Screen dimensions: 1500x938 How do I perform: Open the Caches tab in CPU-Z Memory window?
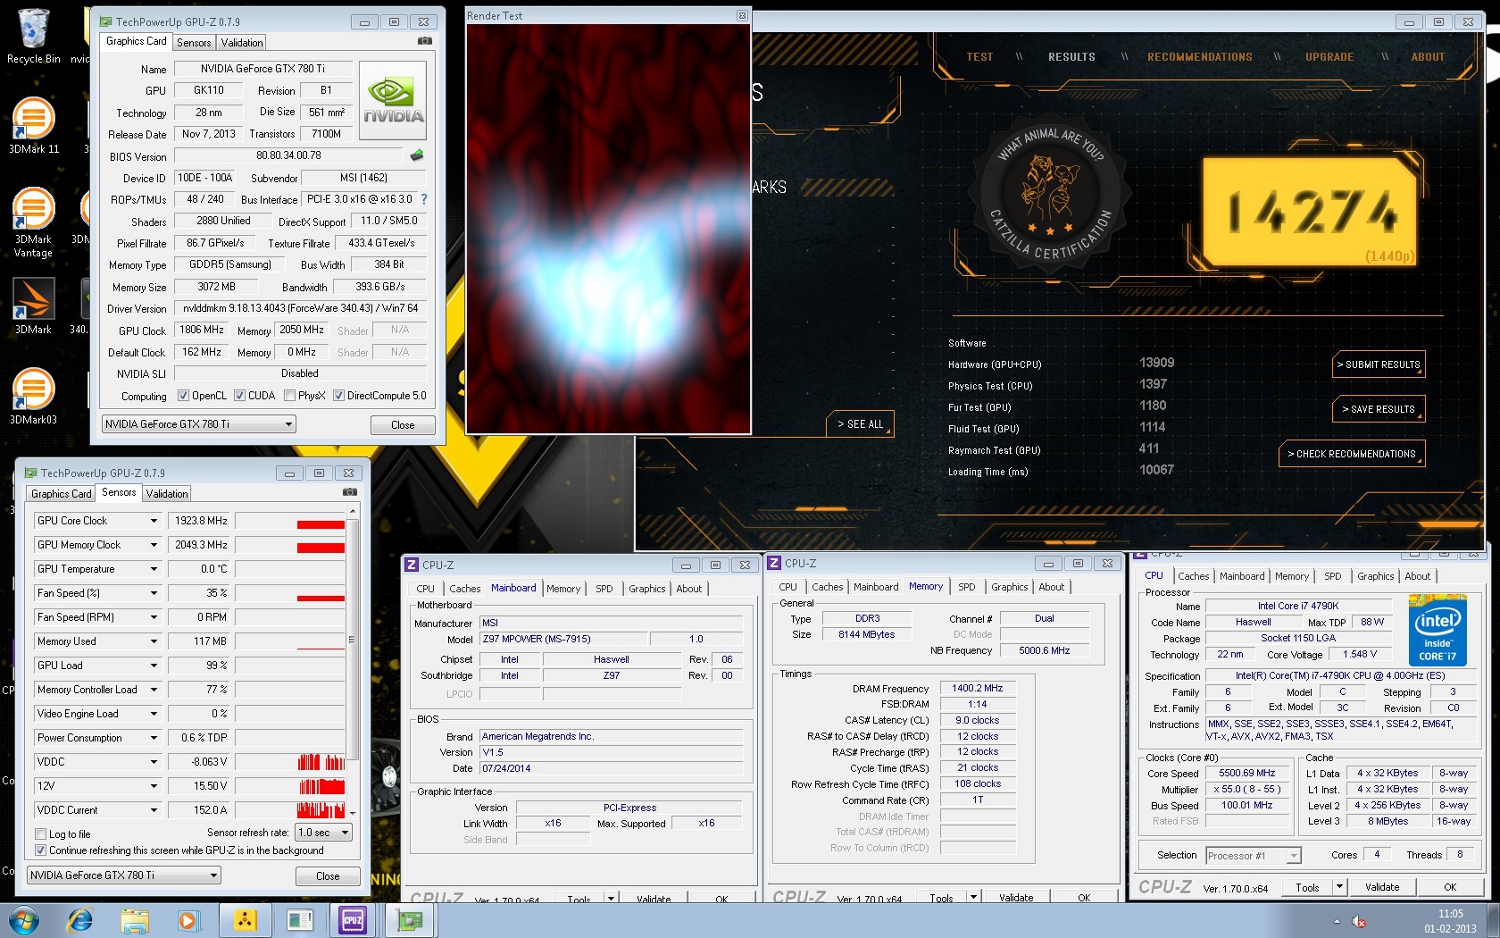click(827, 587)
